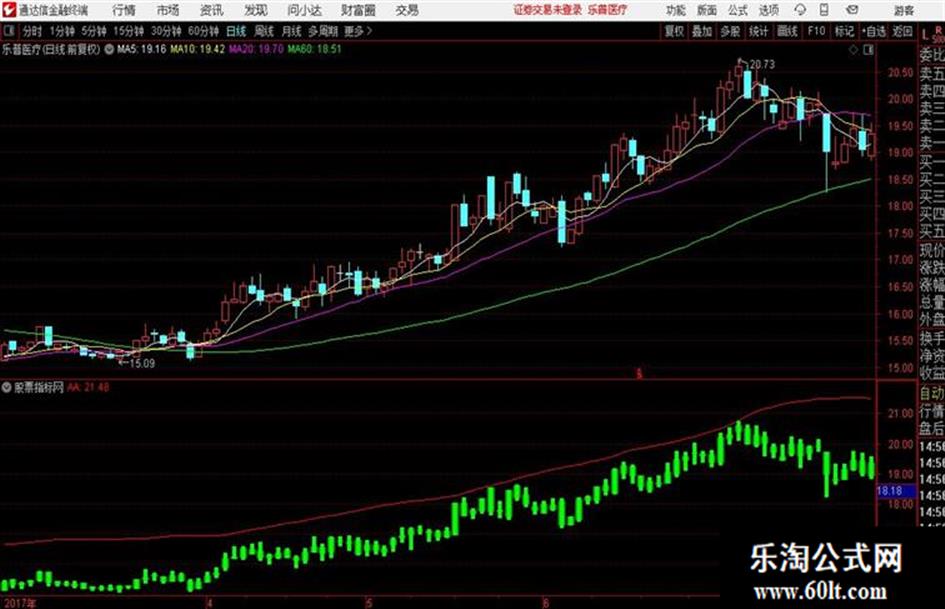Click the 多股 toolbar button
This screenshot has height=609, width=945.
730,31
